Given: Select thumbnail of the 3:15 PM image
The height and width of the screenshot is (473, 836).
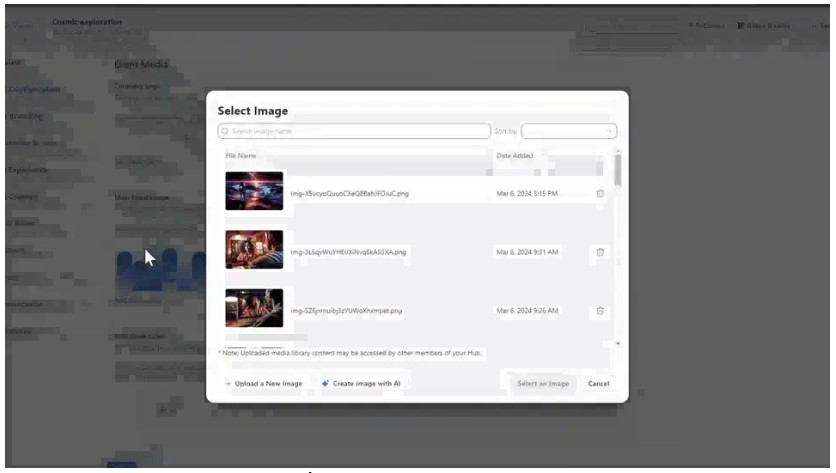Looking at the screenshot, I should coord(254,191).
